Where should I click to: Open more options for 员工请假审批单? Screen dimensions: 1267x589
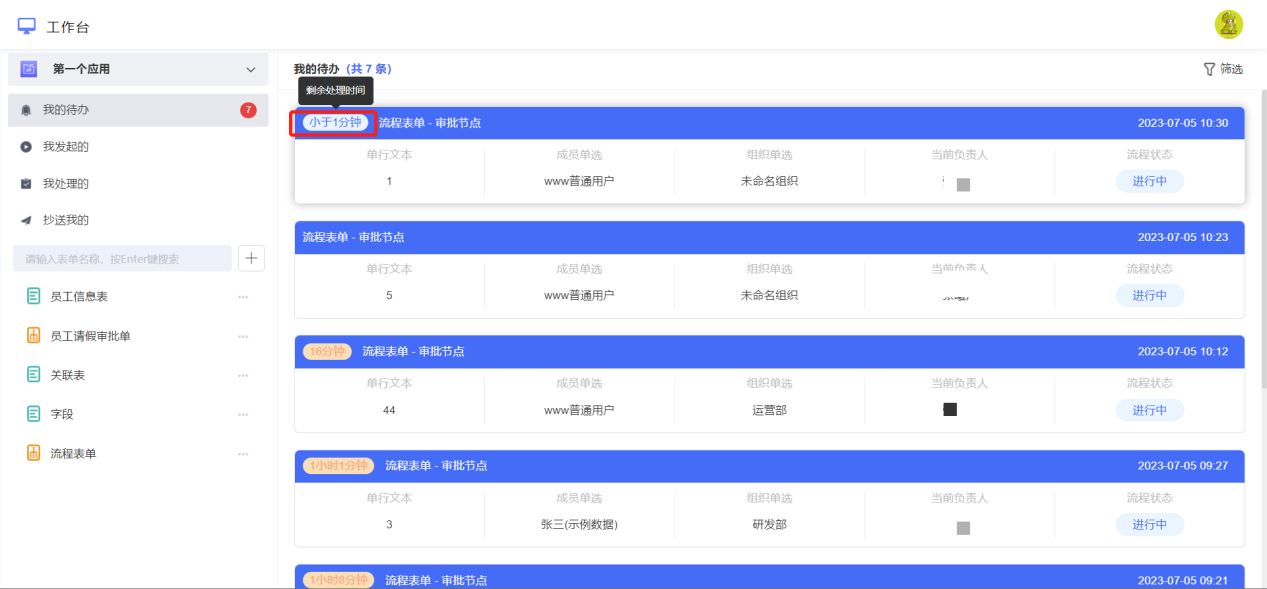243,336
